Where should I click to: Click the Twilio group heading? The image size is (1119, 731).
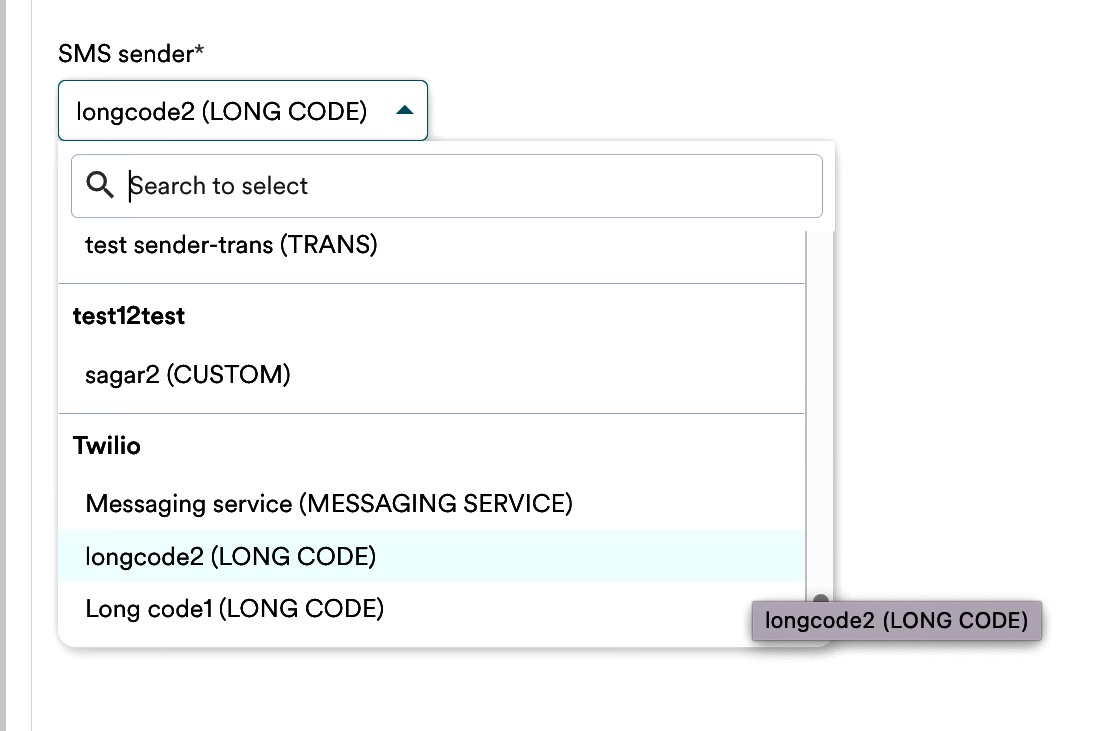coord(107,446)
